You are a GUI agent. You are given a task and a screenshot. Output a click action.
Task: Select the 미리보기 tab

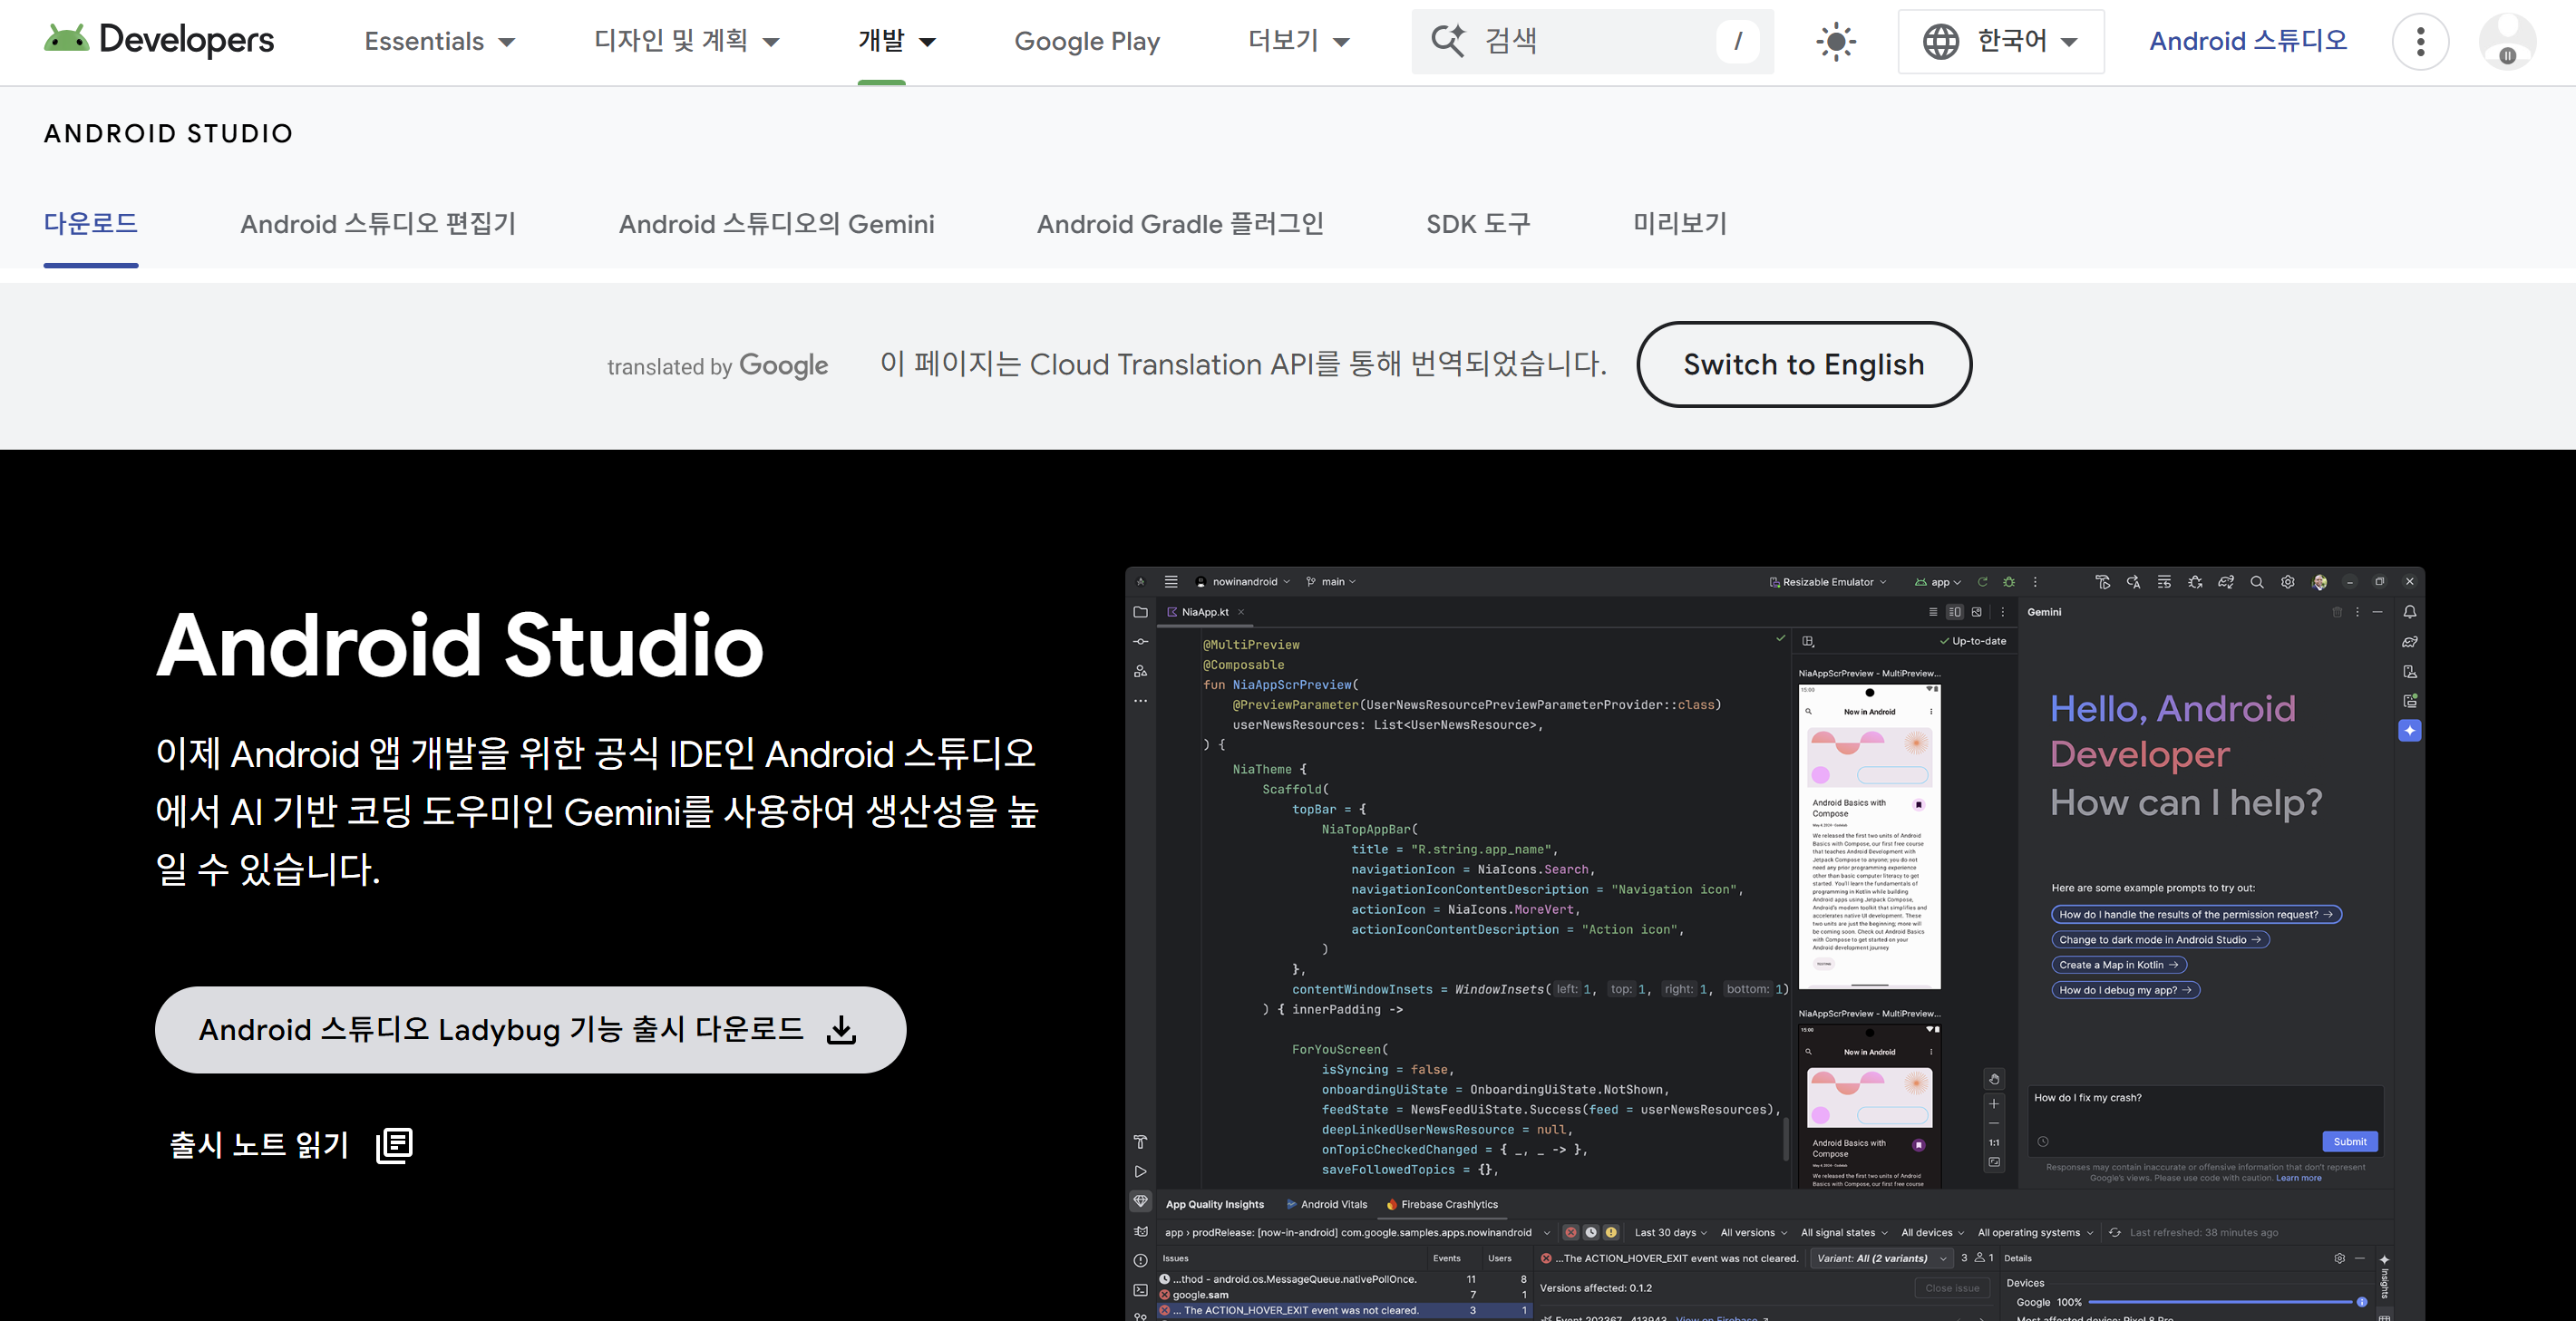pyautogui.click(x=1680, y=223)
